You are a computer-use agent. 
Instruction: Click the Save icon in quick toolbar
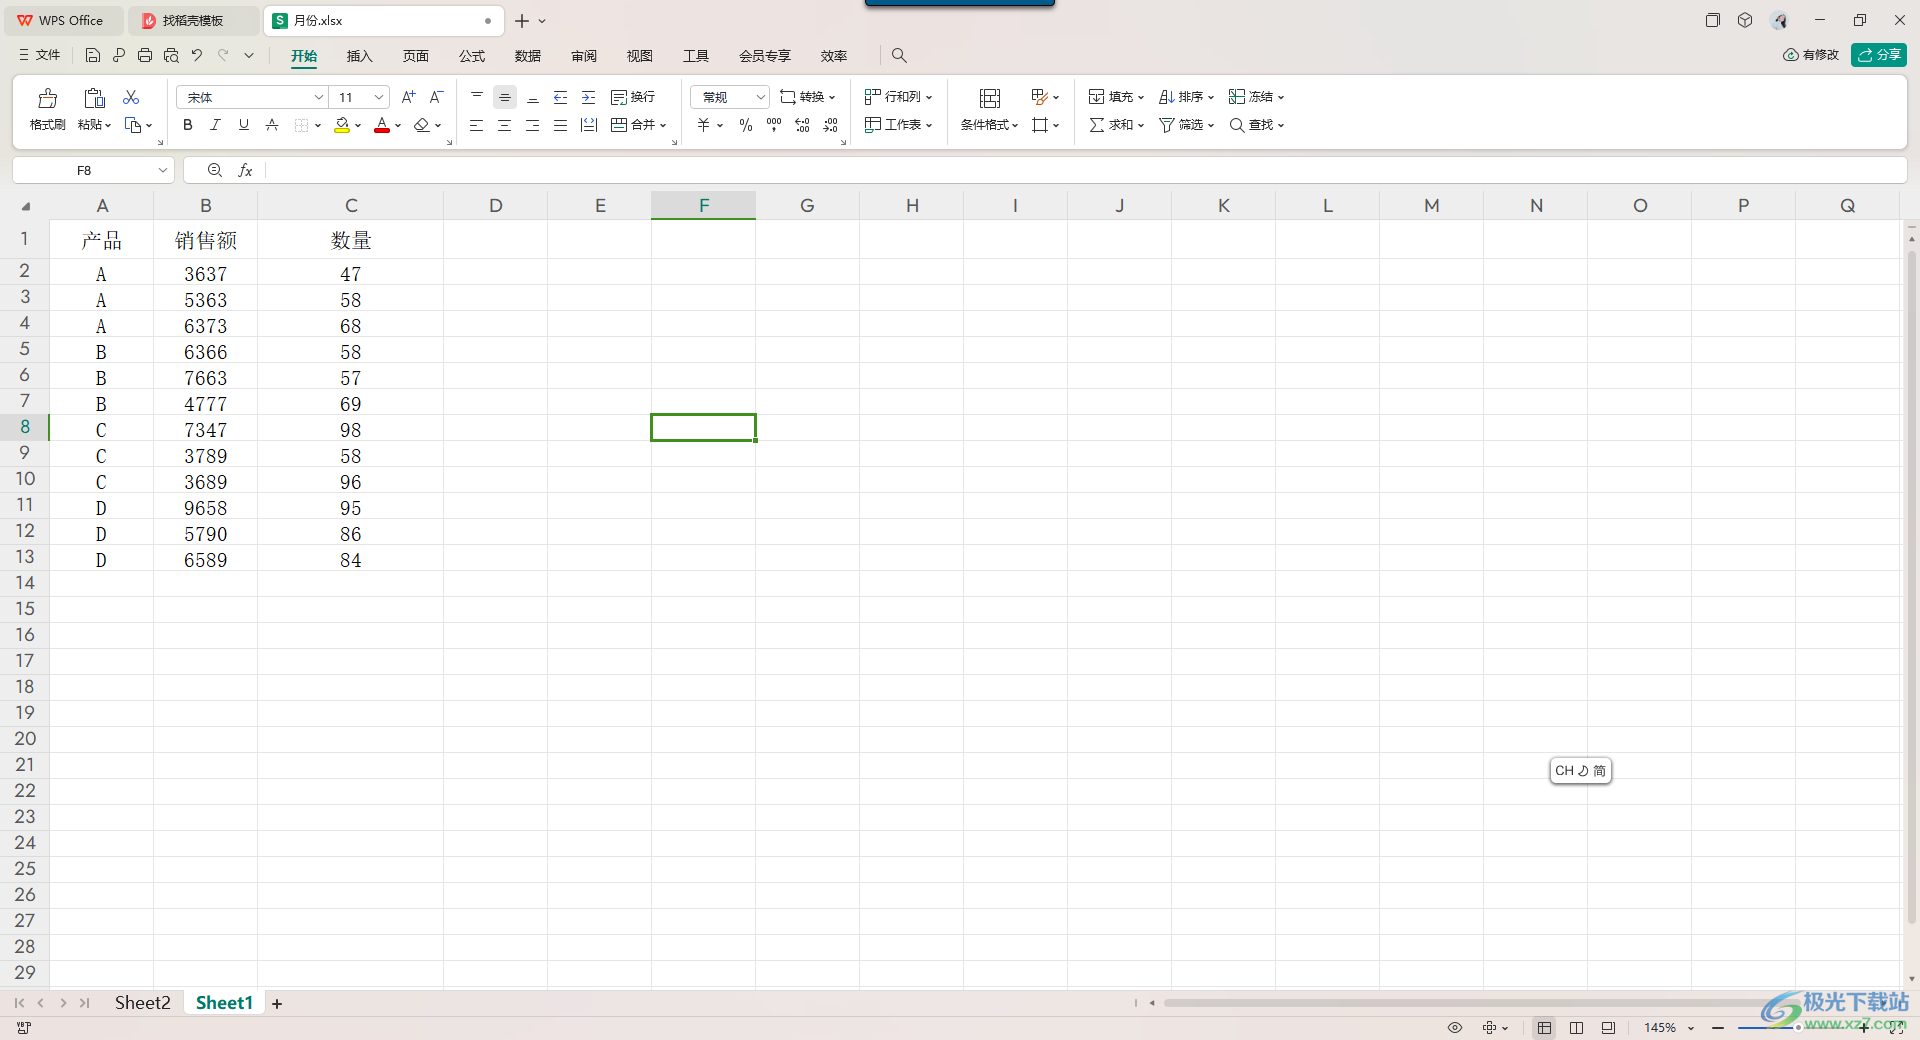point(93,55)
